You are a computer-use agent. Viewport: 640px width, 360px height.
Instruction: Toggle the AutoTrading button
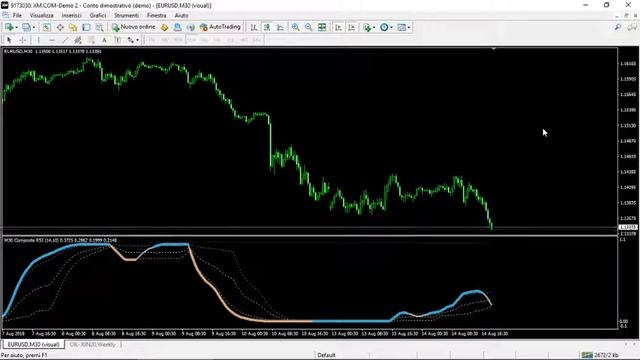[220, 27]
